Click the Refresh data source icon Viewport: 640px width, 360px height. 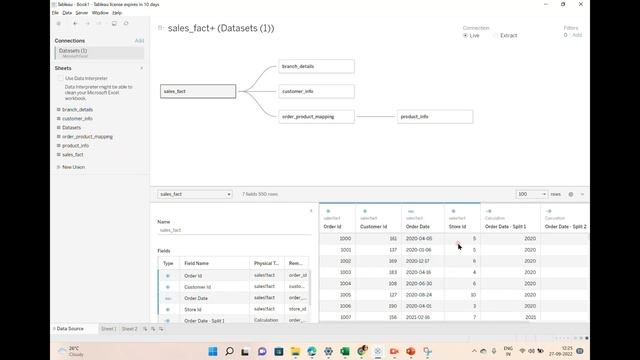pyautogui.click(x=126, y=24)
